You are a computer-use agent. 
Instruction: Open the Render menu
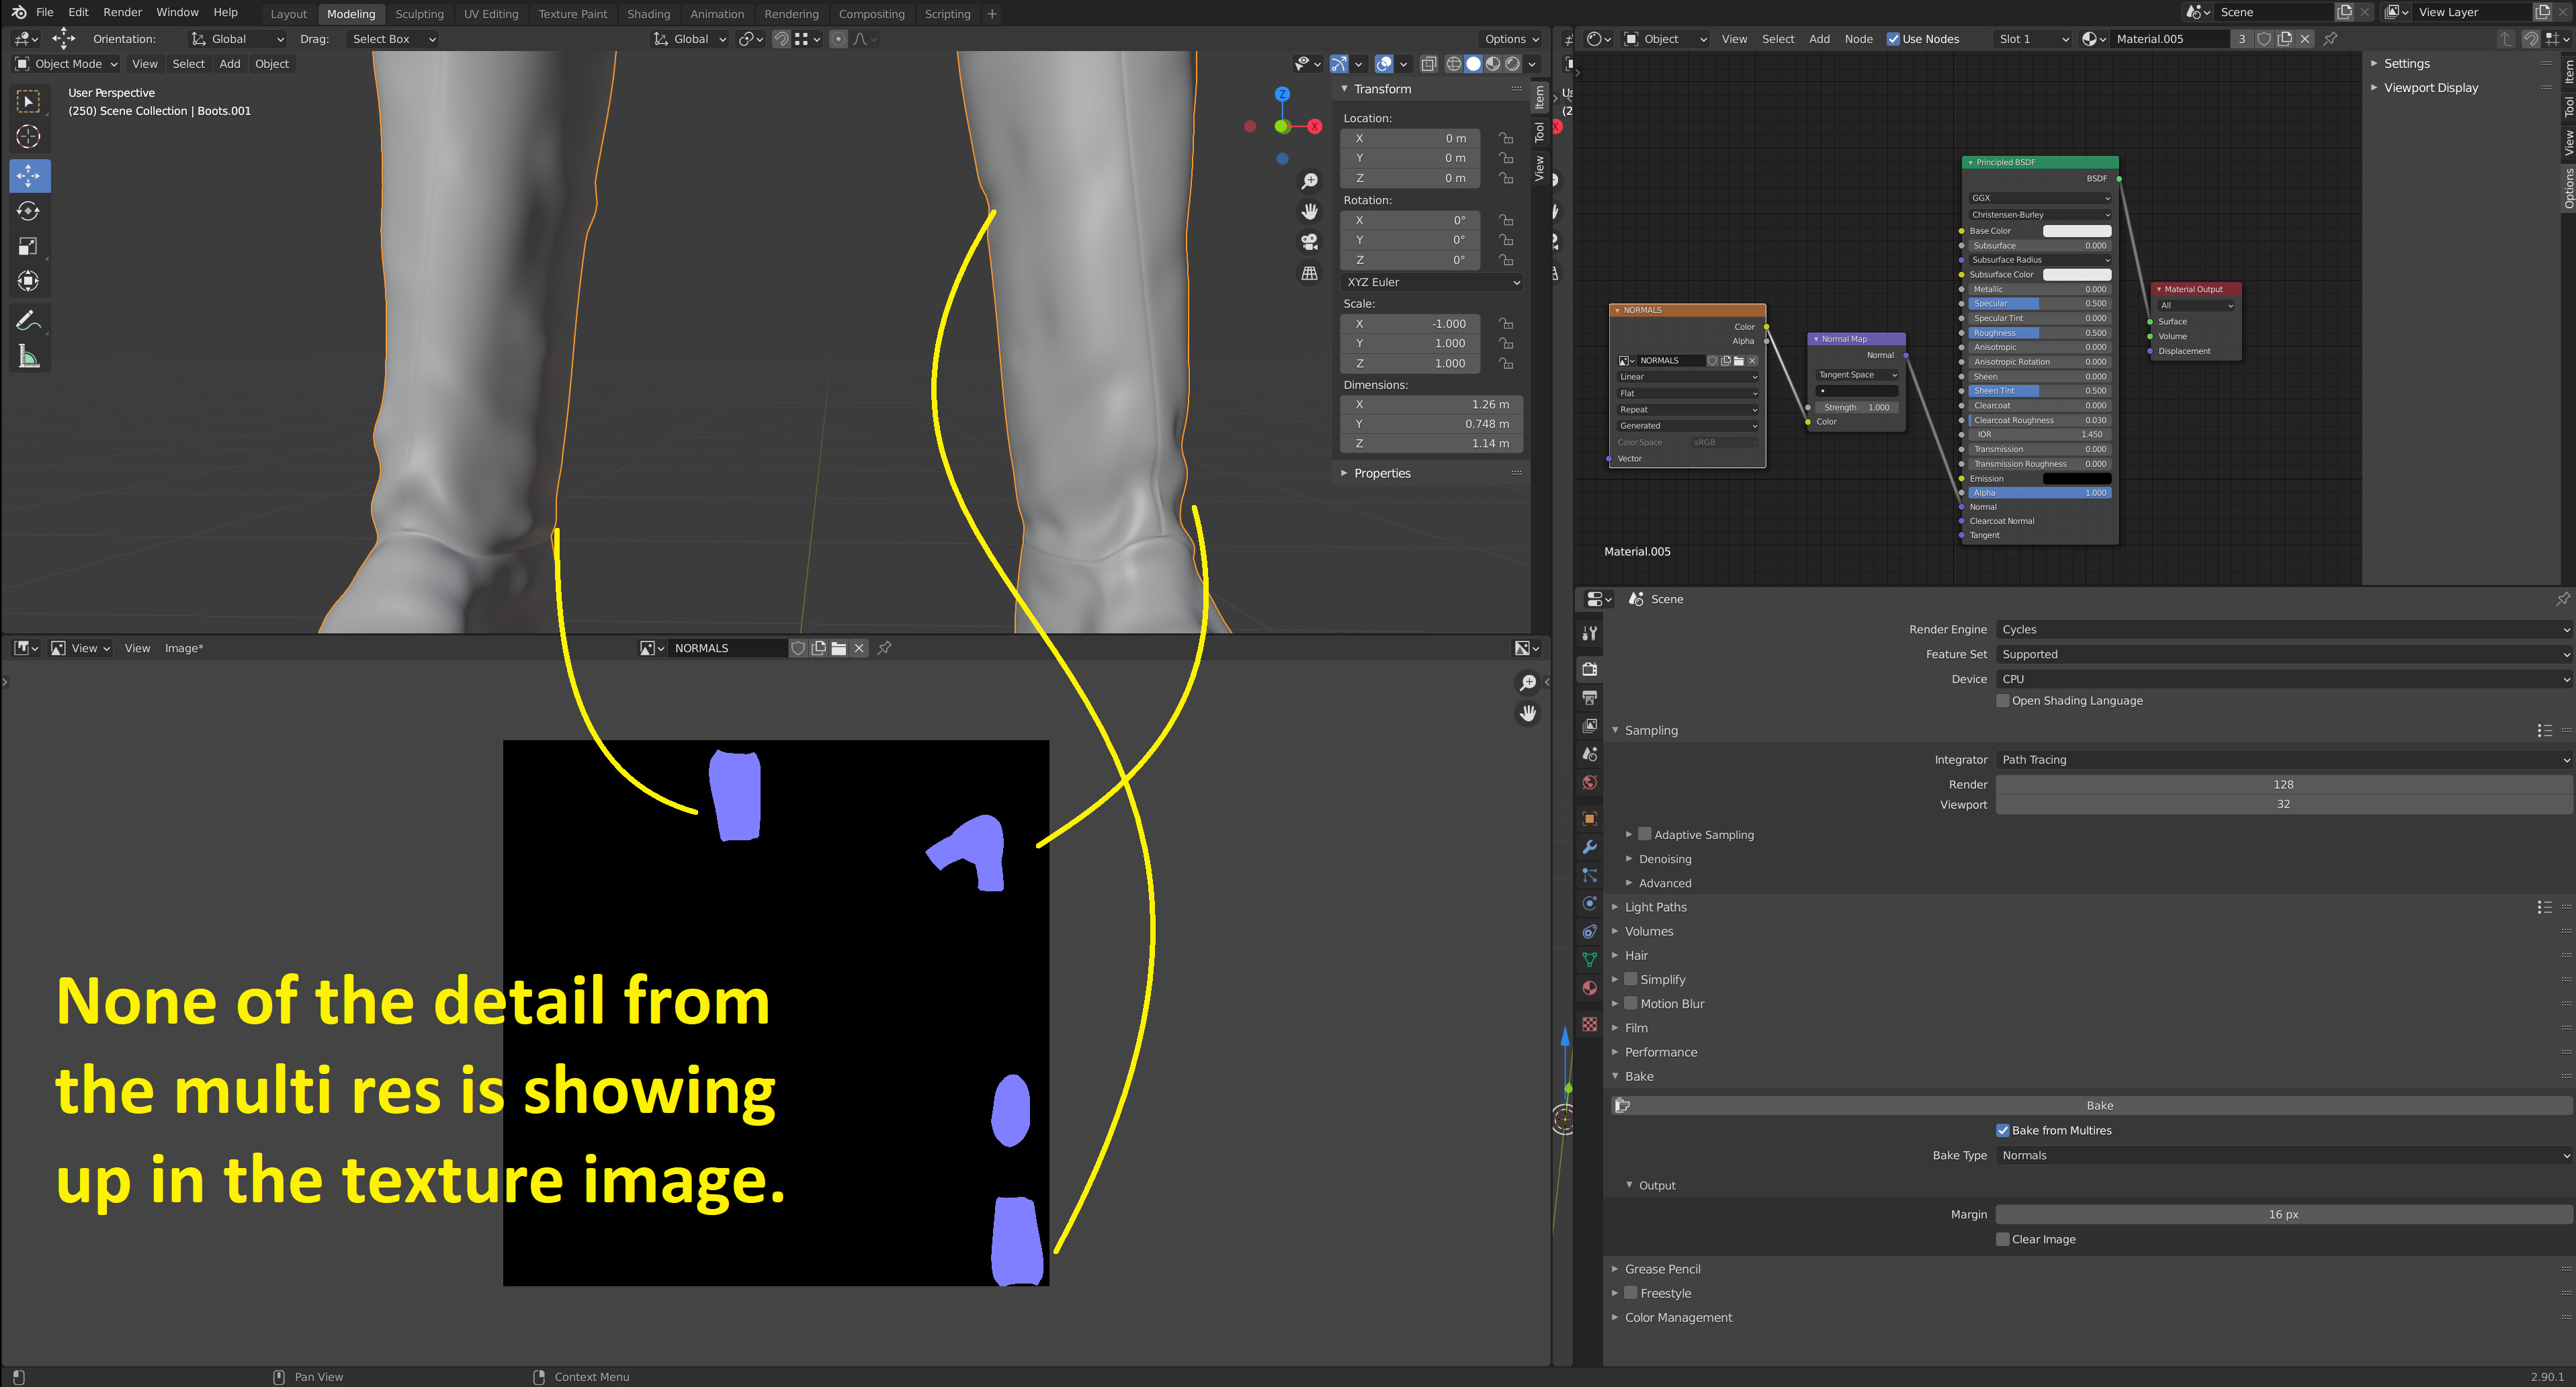click(122, 12)
